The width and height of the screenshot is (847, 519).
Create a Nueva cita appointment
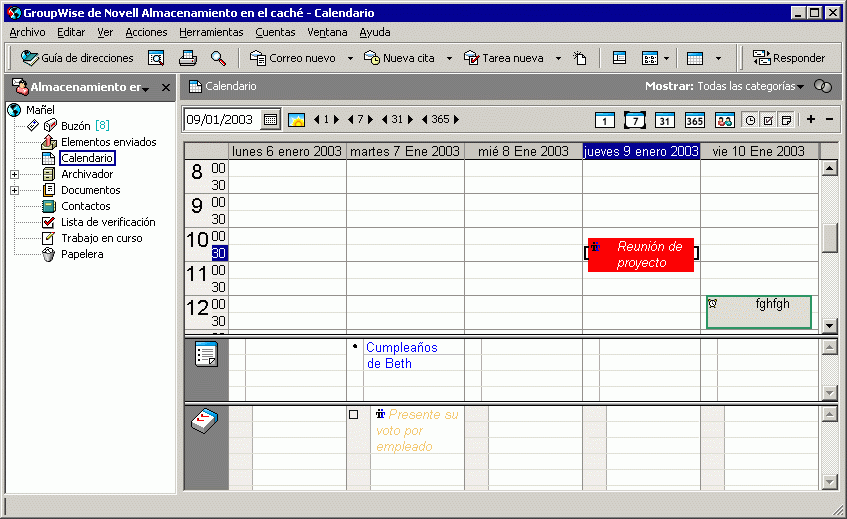399,58
